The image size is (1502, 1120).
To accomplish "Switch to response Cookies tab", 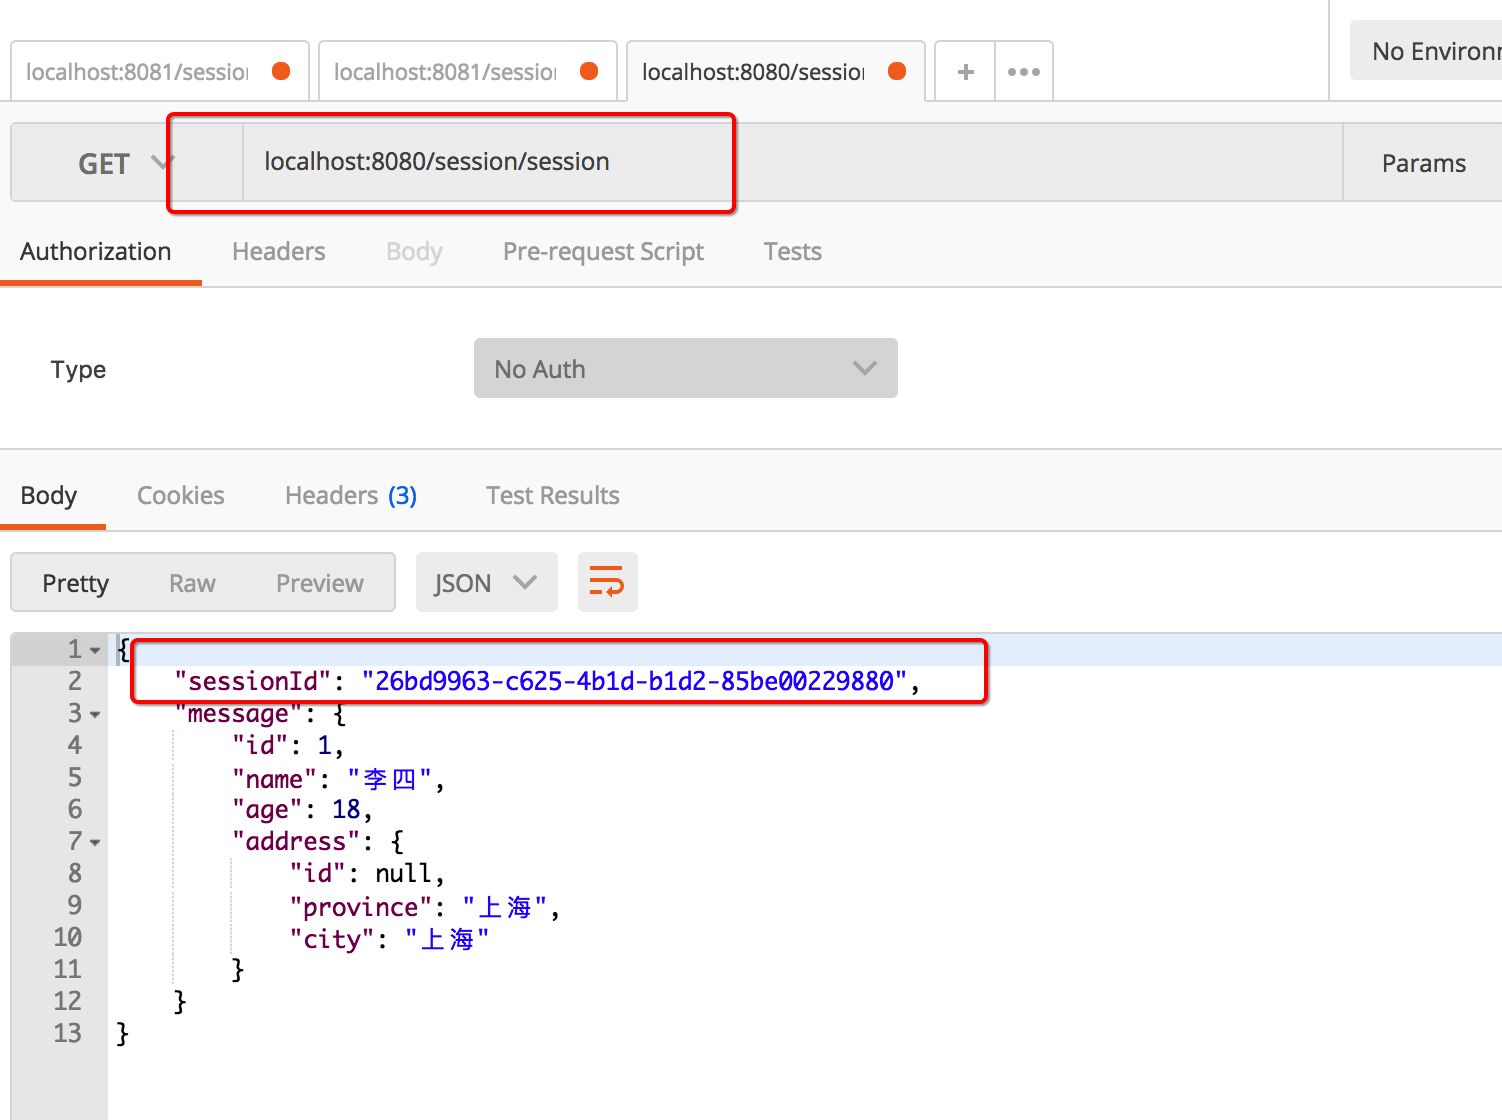I will 180,496.
